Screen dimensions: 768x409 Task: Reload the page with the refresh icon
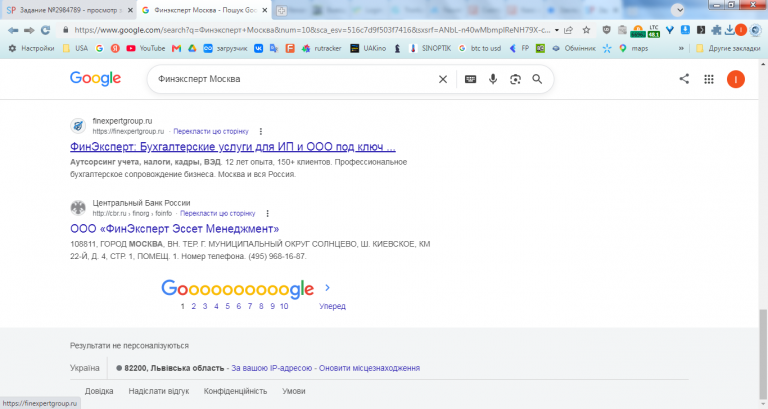(x=46, y=30)
